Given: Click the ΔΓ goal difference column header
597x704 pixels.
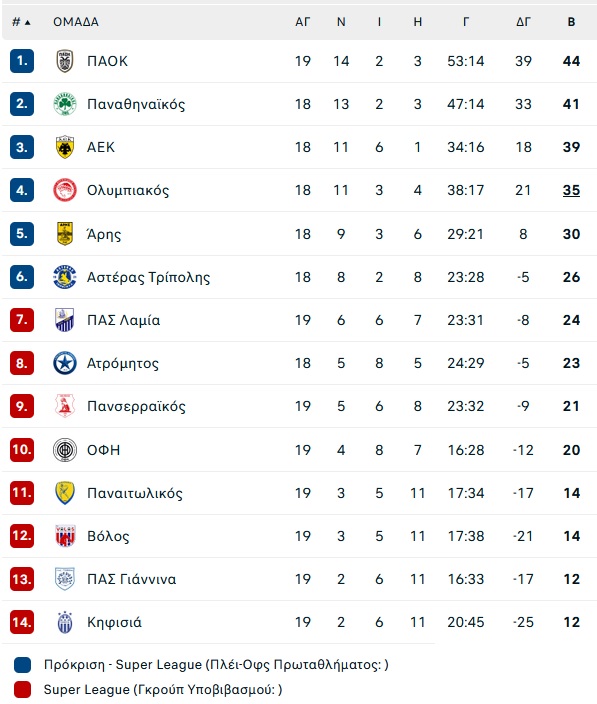Looking at the screenshot, I should click(523, 22).
